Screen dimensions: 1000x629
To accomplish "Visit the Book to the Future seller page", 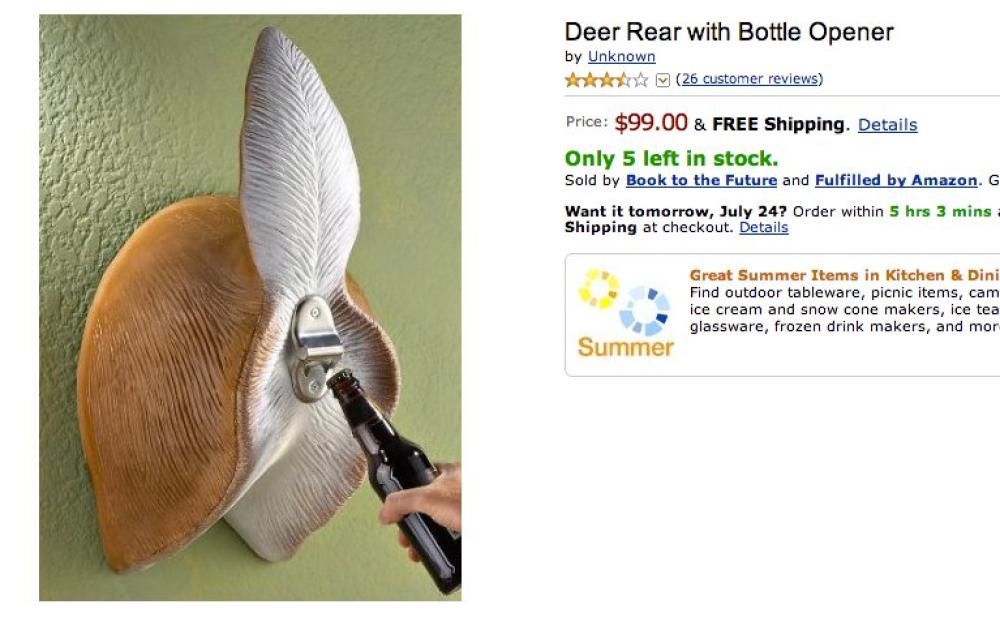I will (701, 180).
